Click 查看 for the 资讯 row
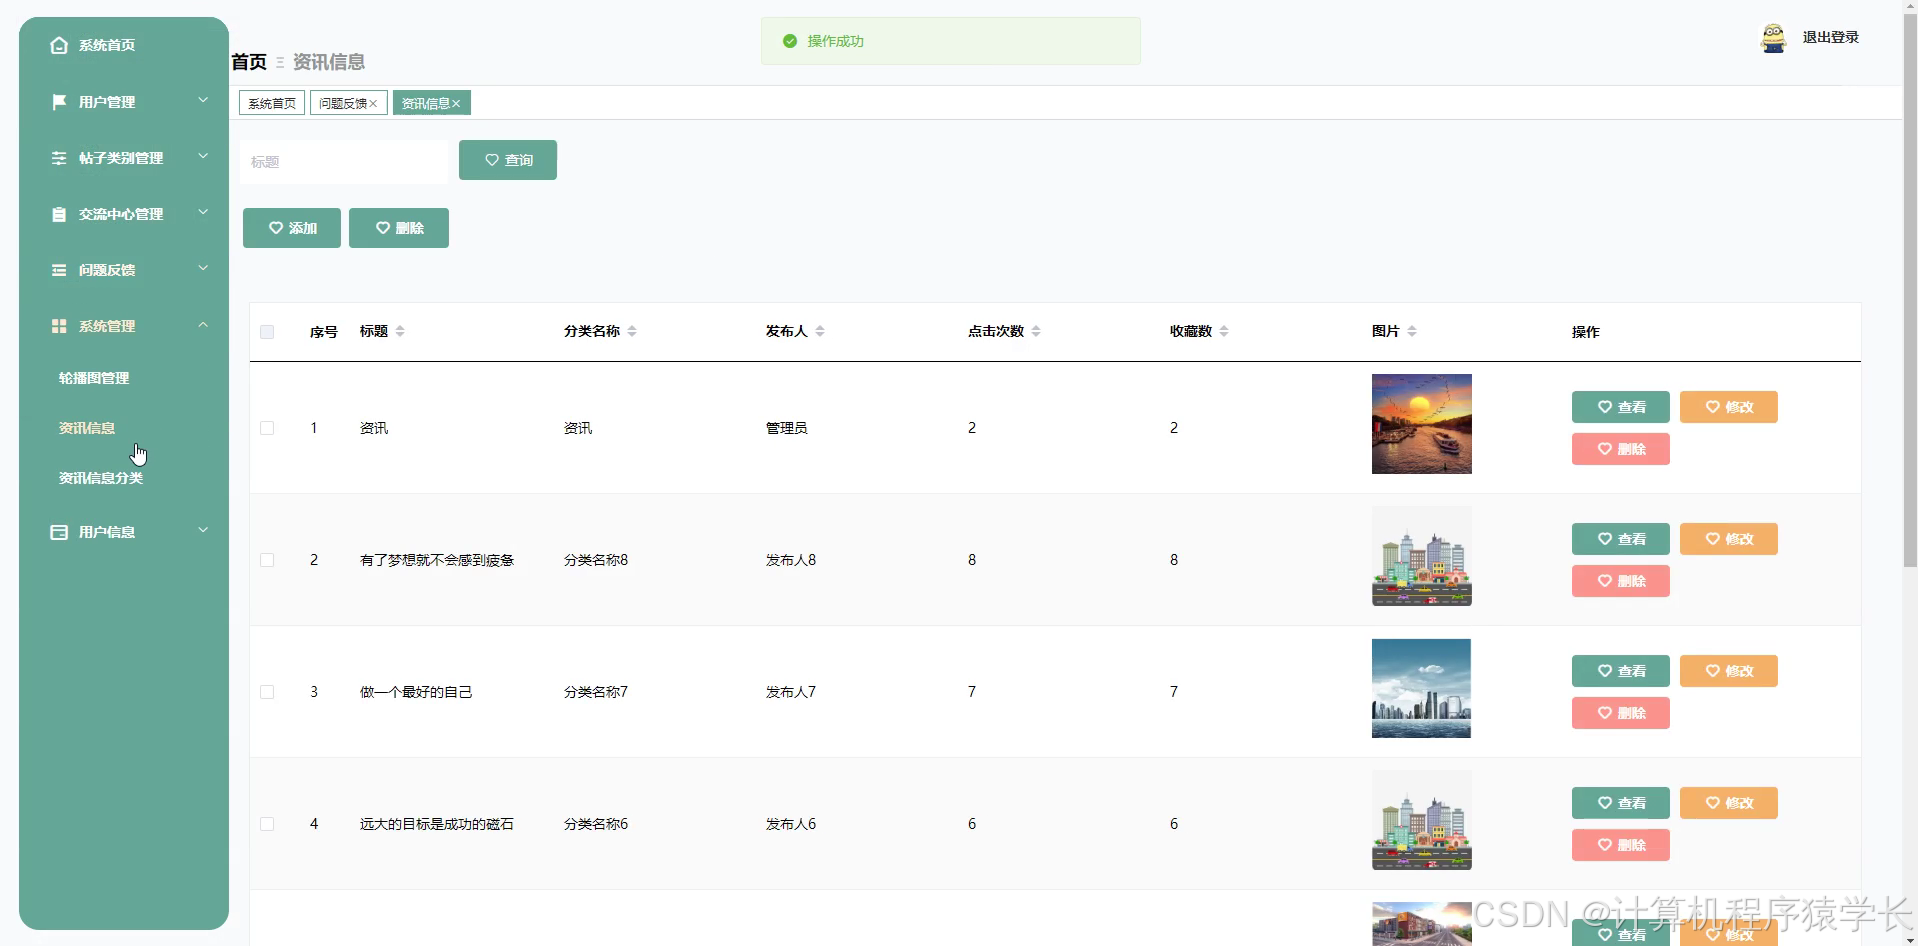Screen dimensions: 1918x946 [x=1621, y=407]
